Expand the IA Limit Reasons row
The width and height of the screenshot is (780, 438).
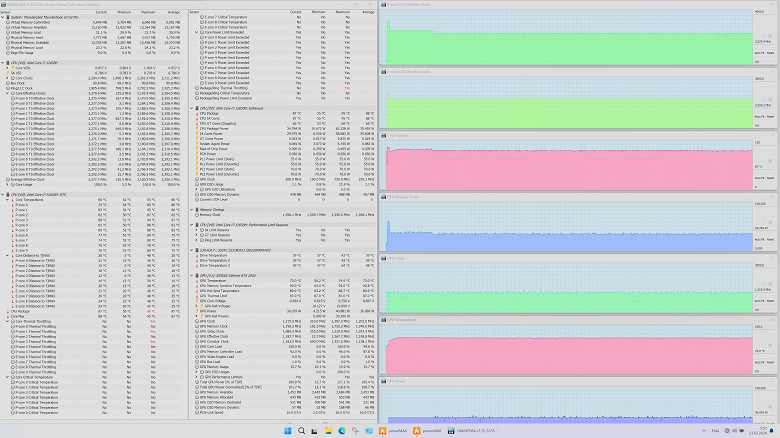click(196, 230)
